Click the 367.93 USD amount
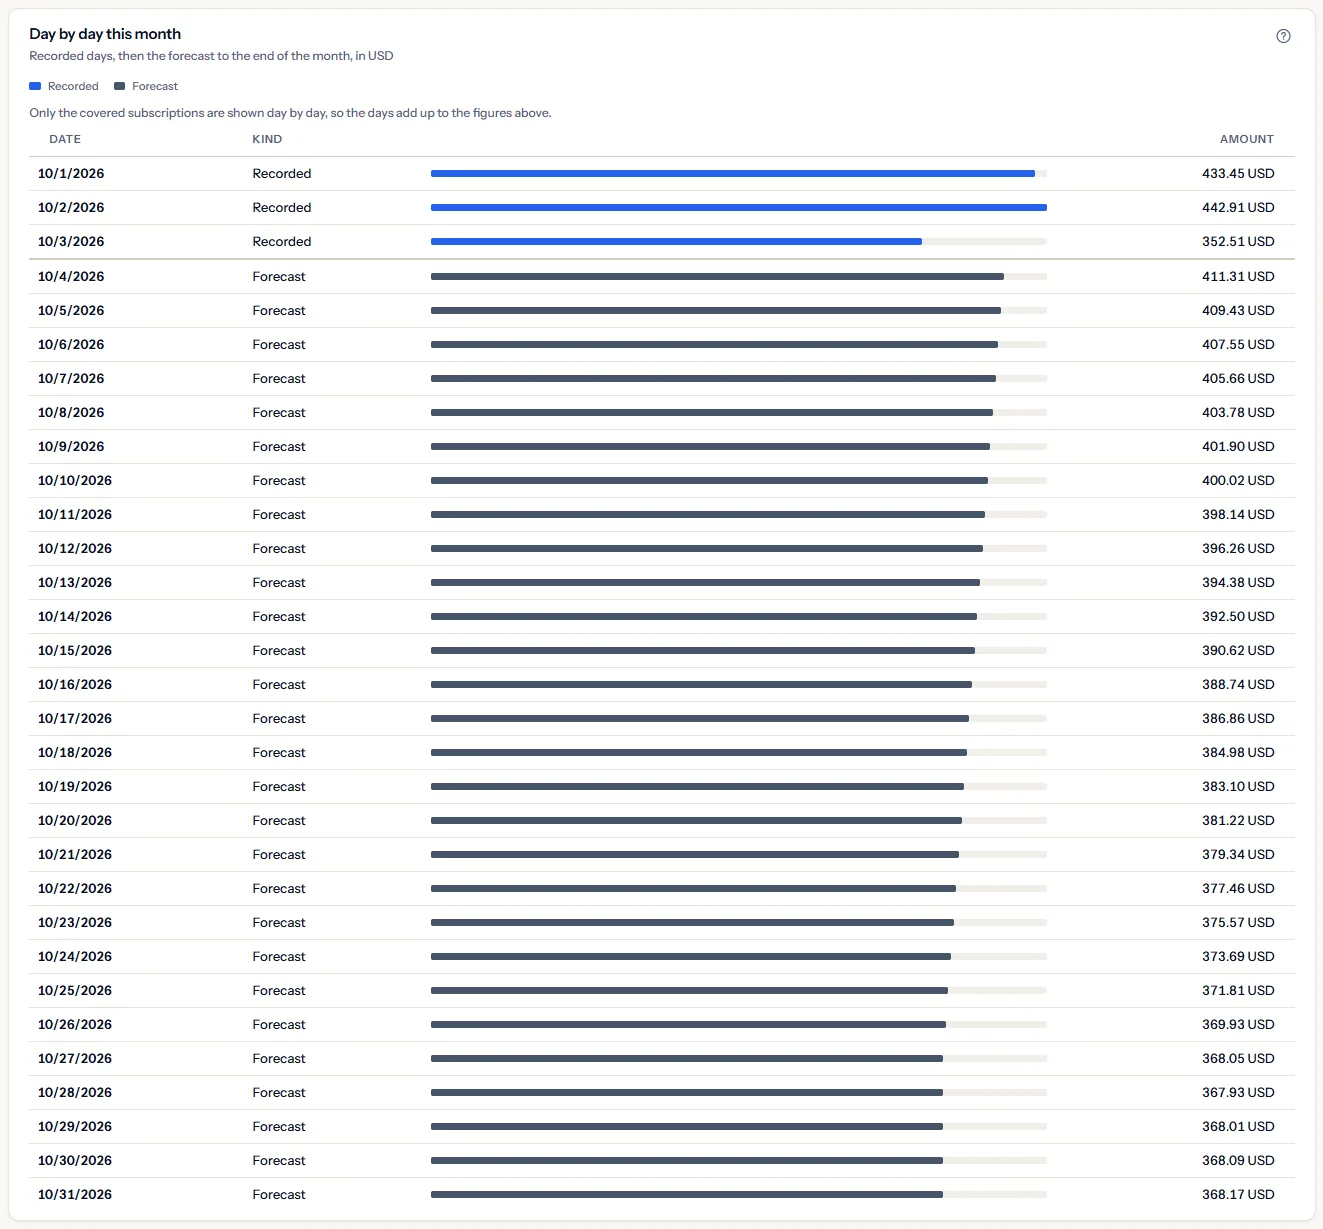 point(1238,1092)
